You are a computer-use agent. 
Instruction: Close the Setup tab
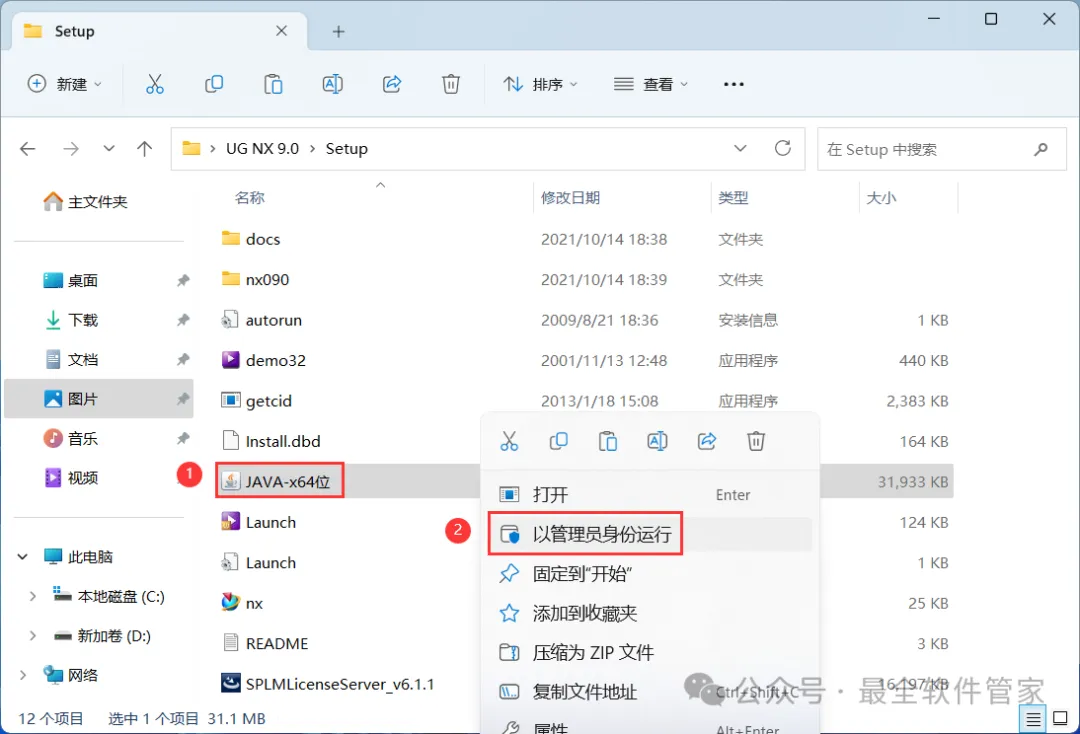pos(282,31)
